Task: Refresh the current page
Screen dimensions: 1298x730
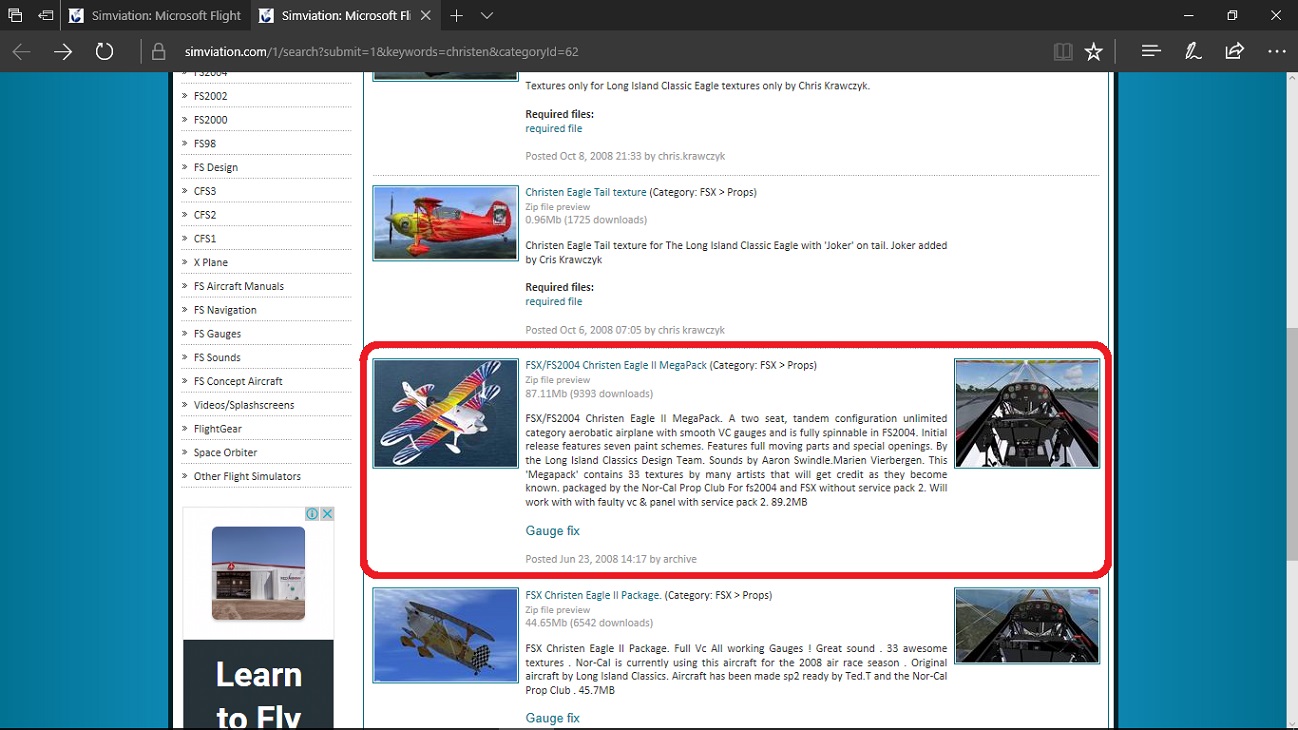Action: point(104,52)
